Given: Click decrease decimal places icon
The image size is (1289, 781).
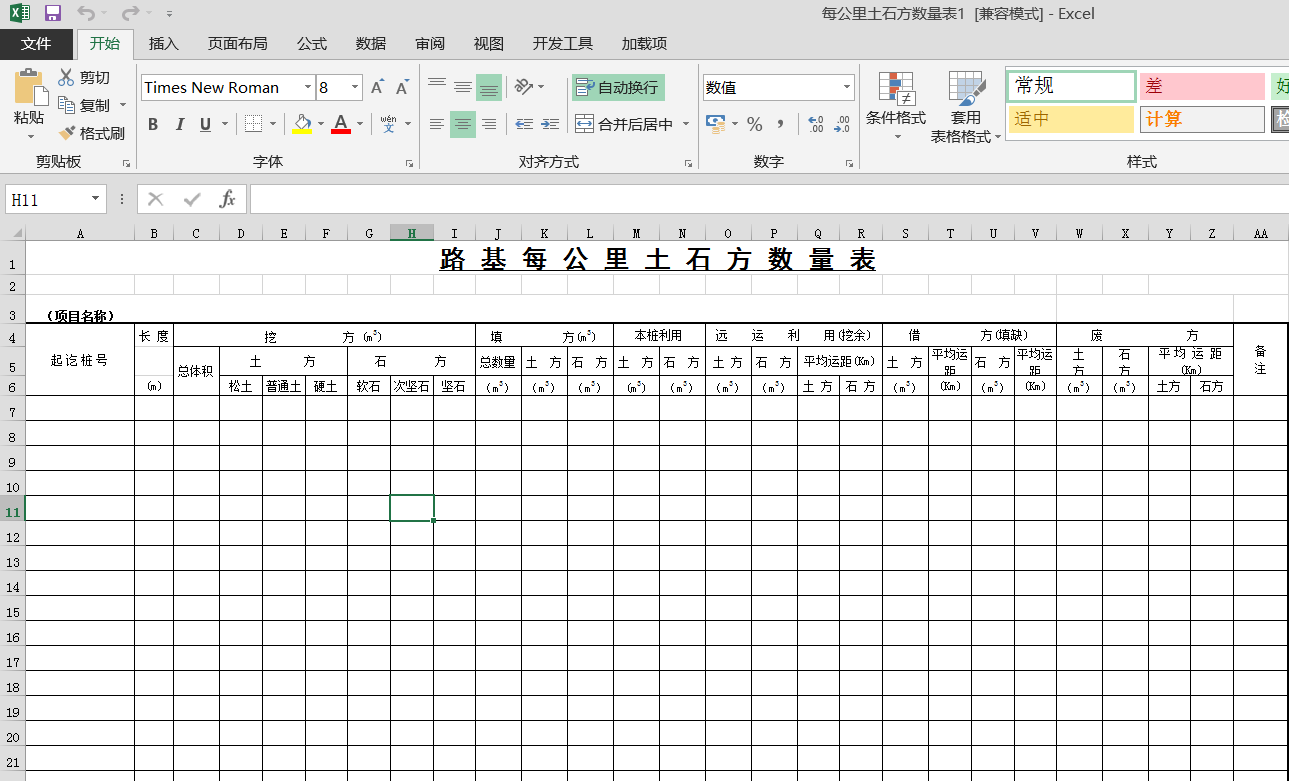Looking at the screenshot, I should [x=842, y=124].
